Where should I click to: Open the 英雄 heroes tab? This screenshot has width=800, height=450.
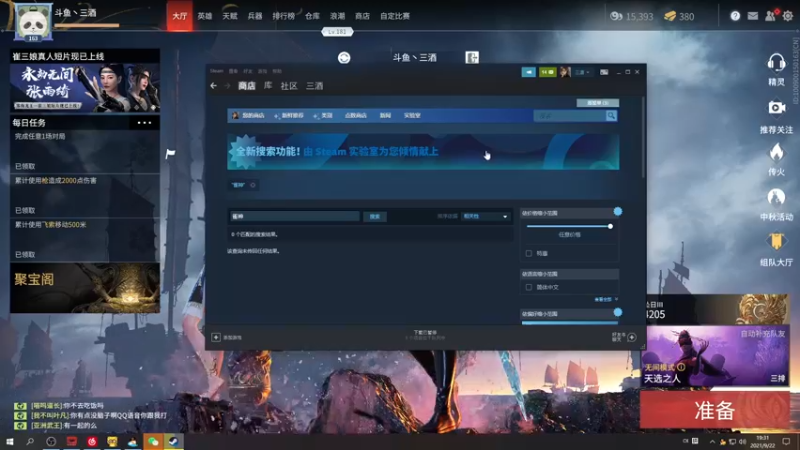coord(205,16)
